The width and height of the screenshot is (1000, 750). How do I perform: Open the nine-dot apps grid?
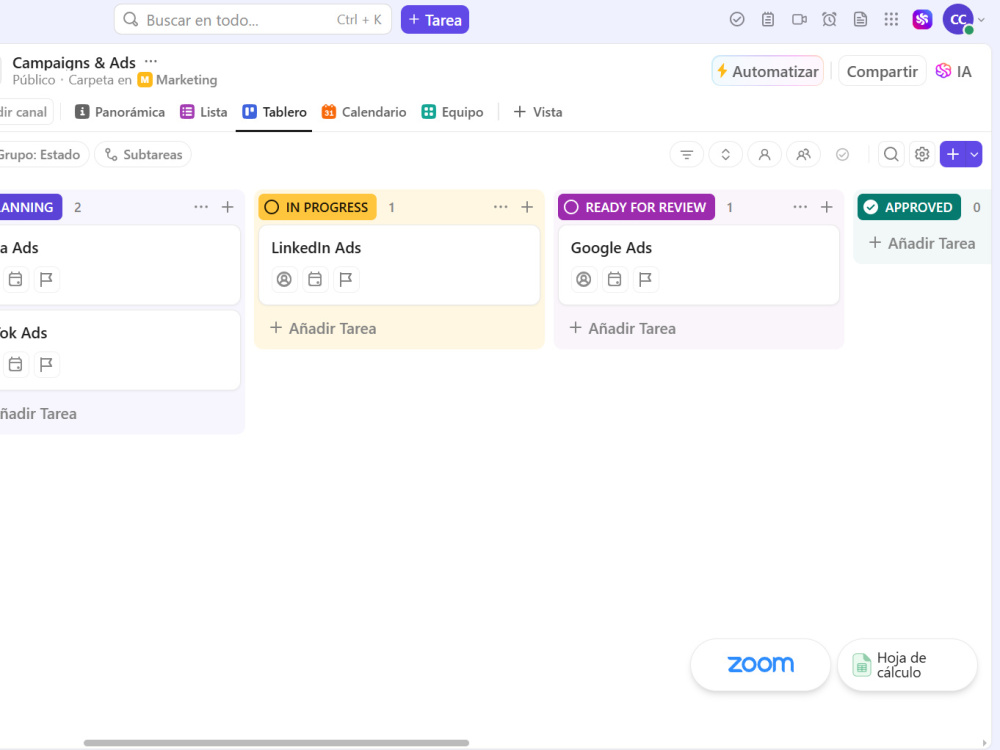tap(891, 20)
